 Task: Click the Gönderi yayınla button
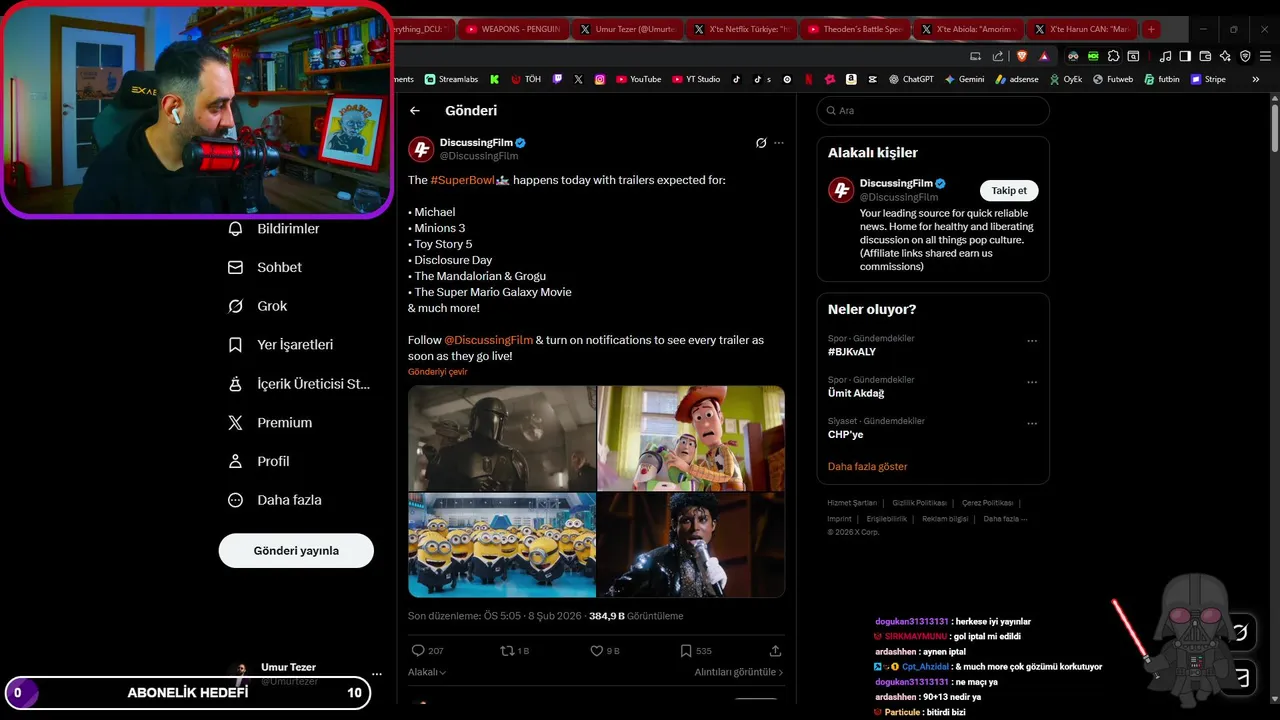(296, 551)
